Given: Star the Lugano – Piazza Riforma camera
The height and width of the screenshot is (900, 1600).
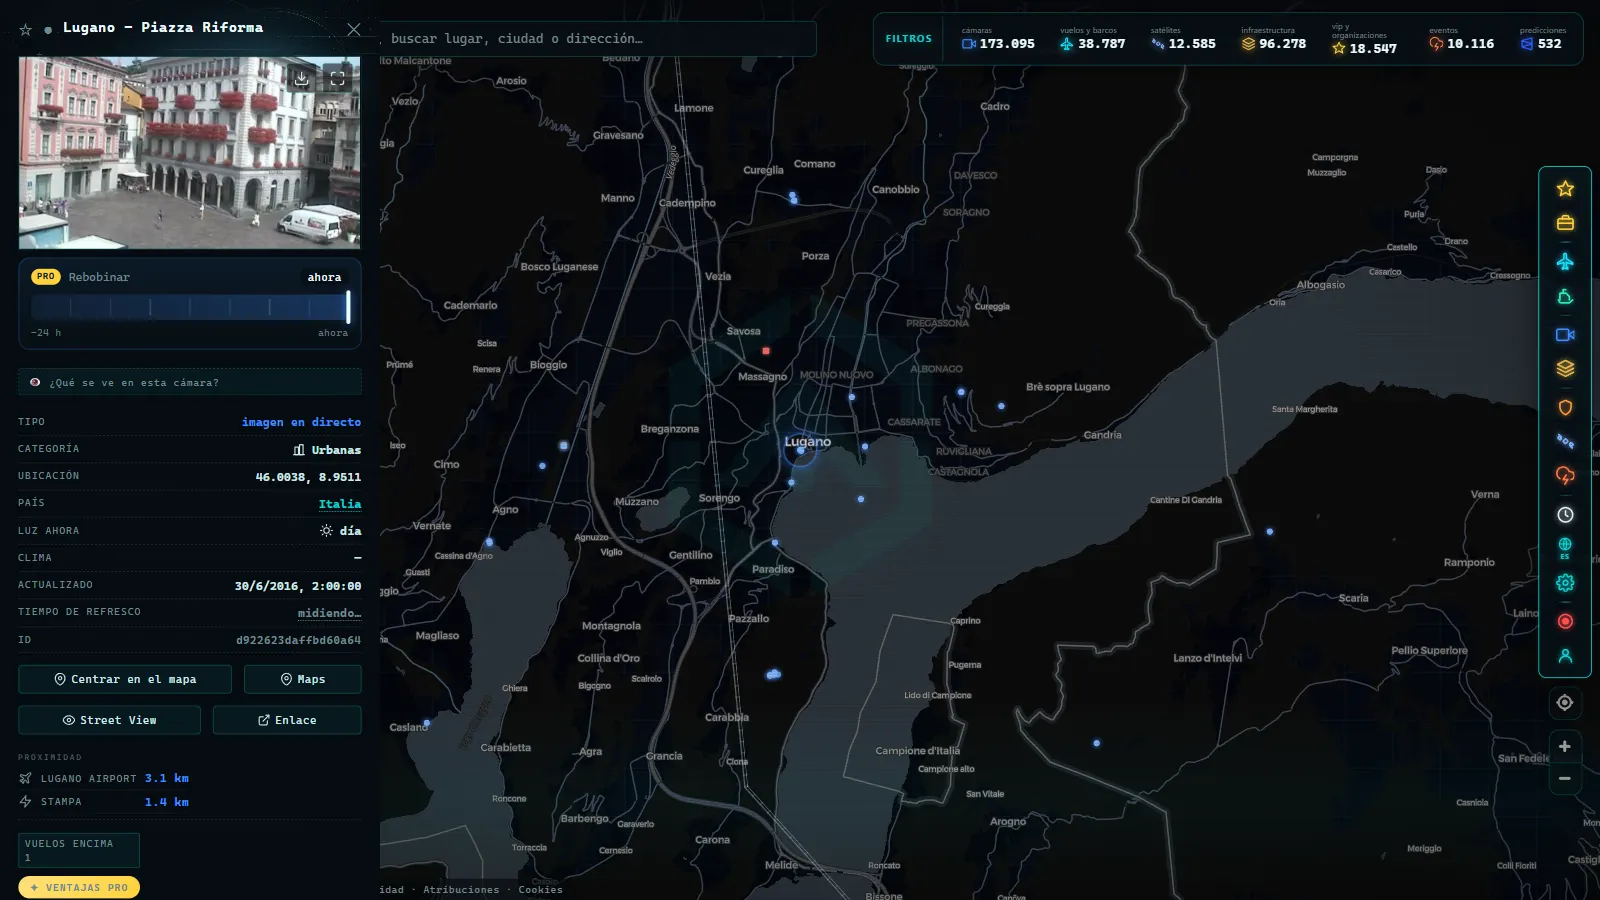Looking at the screenshot, I should pos(26,30).
